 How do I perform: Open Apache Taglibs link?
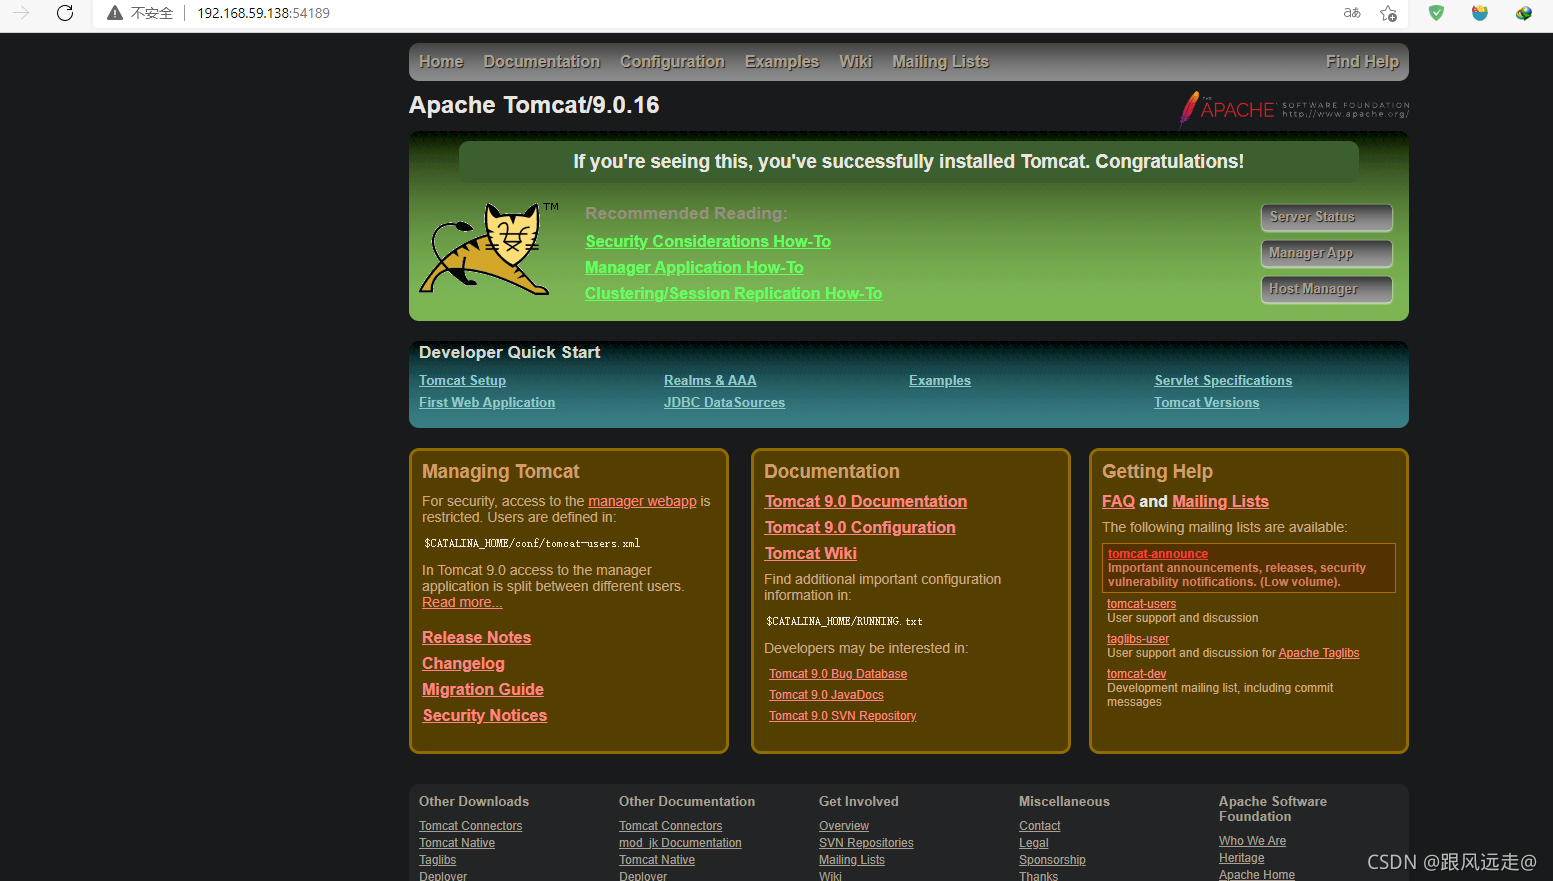coord(1319,653)
